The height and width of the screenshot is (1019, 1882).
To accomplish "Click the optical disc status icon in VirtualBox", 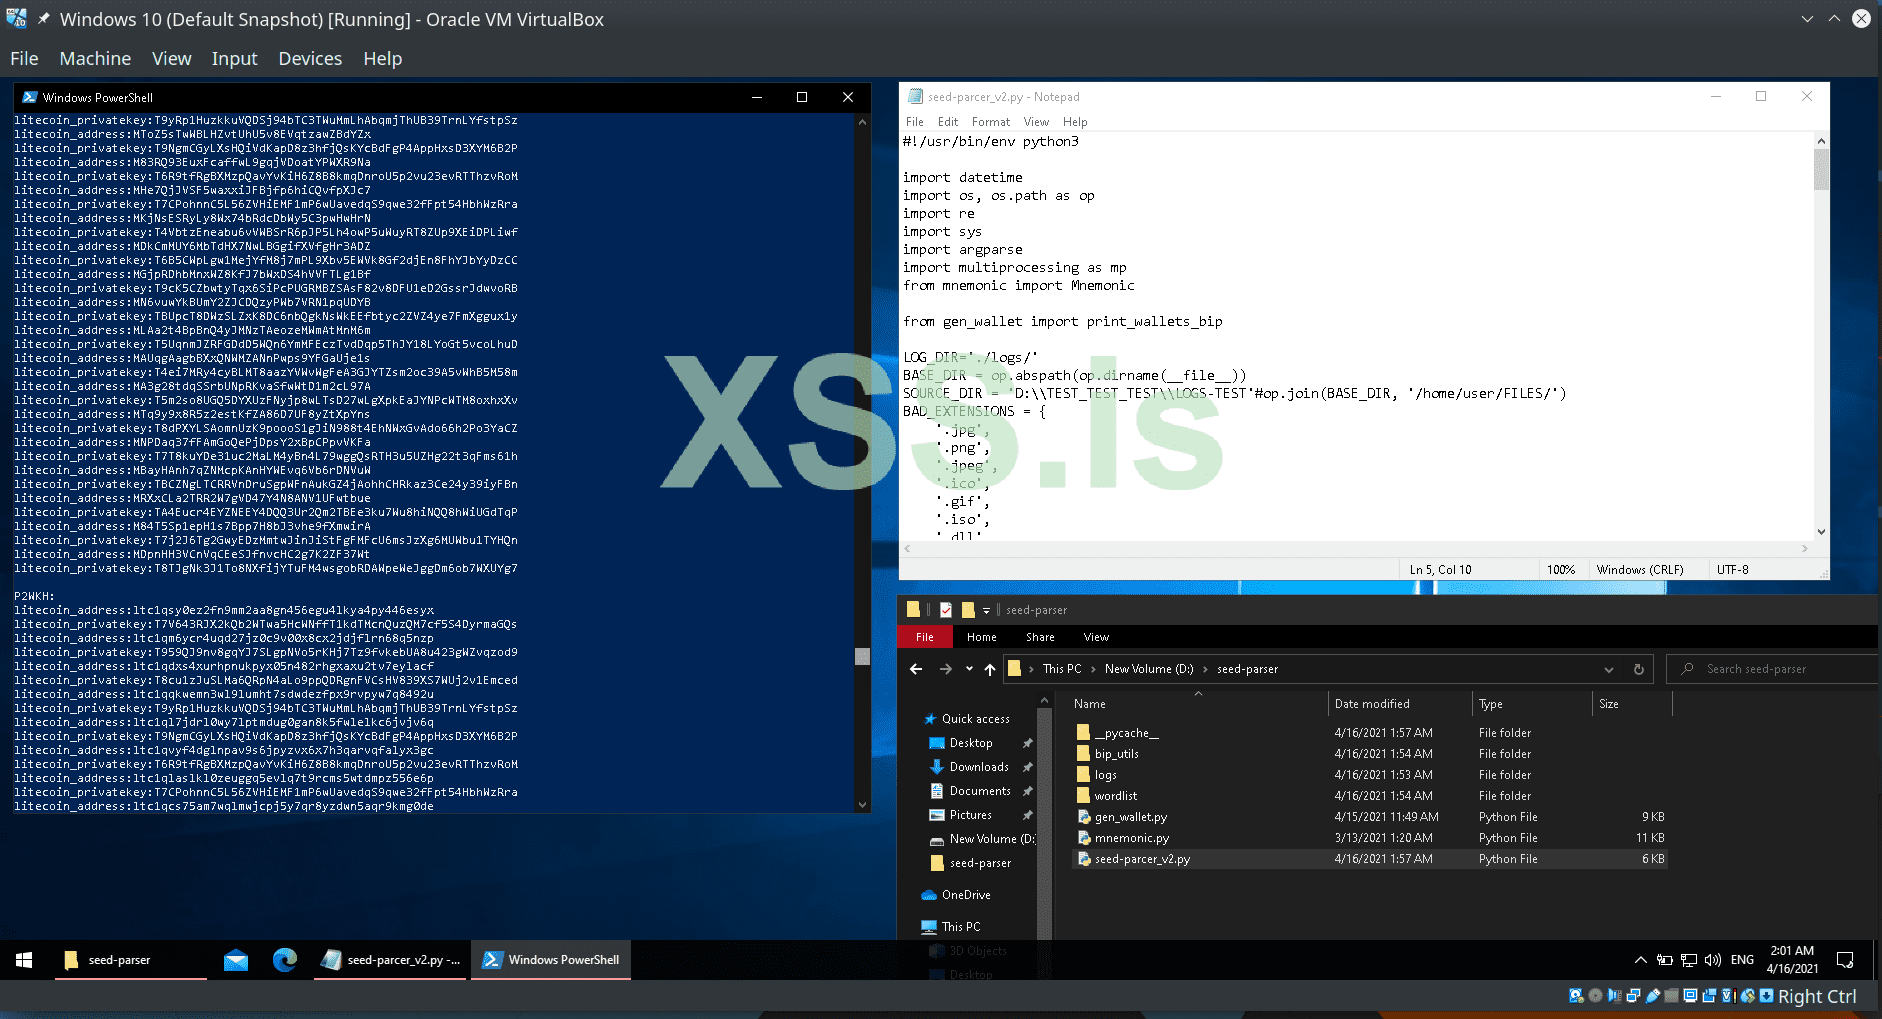I will (x=1595, y=996).
